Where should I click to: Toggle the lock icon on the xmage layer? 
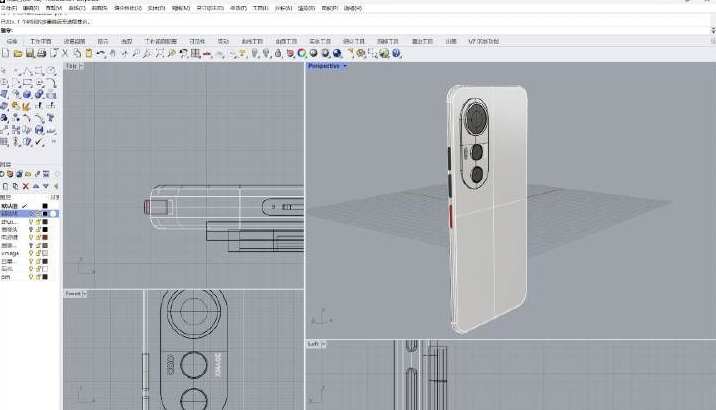pos(38,253)
